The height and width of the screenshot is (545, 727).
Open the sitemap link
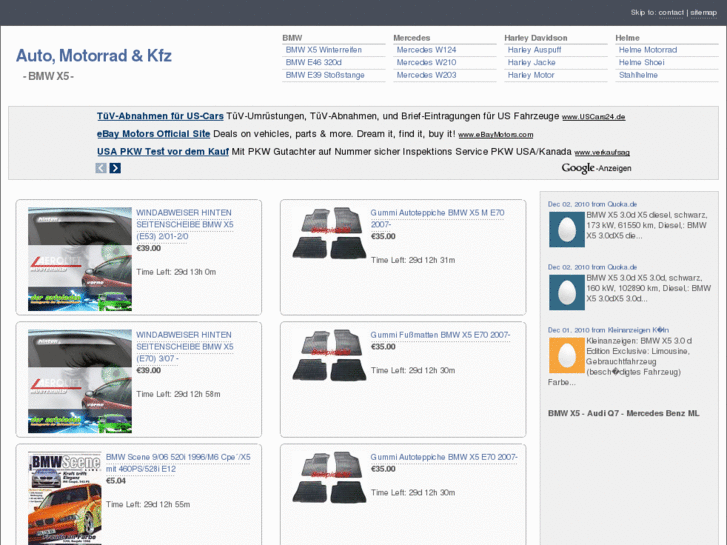[703, 13]
